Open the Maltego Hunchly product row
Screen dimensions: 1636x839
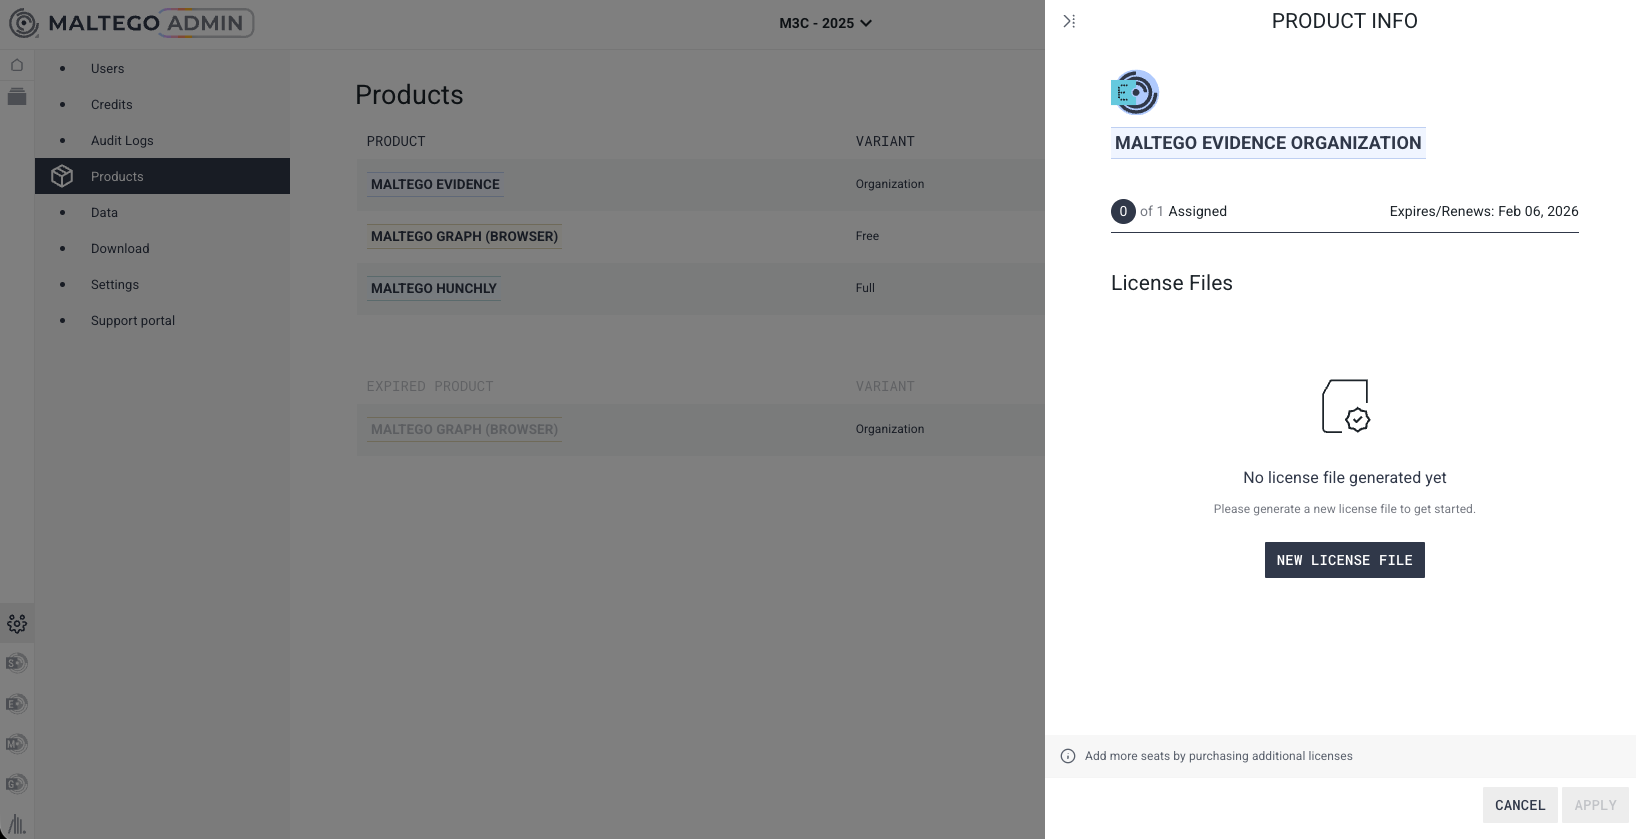pos(434,289)
